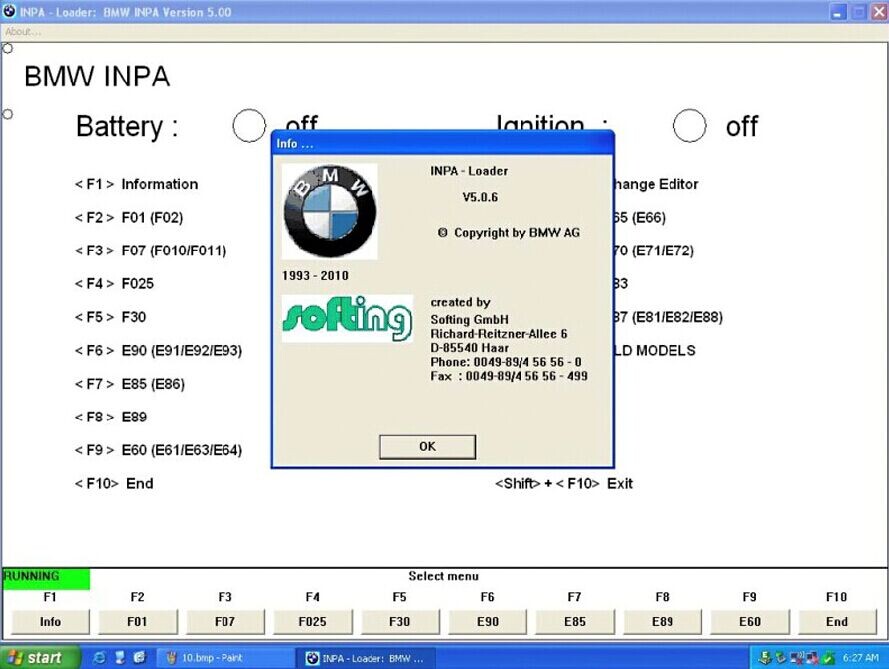This screenshot has width=889, height=669.
Task: Click the Softing logo image
Action: click(348, 318)
